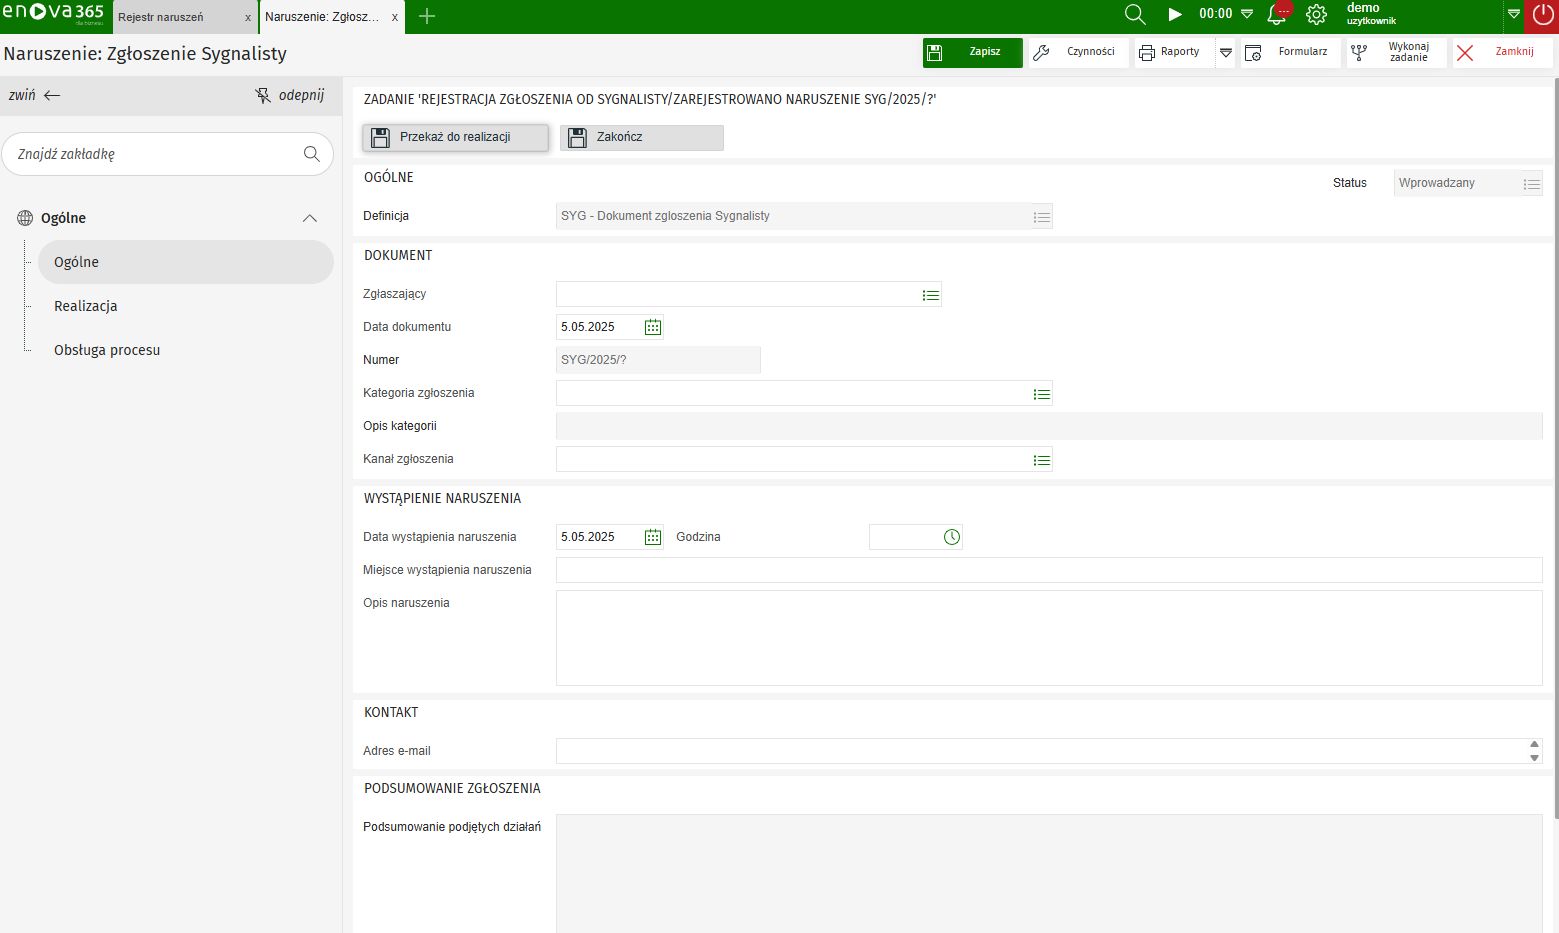Select Realizacja in the sidebar
The width and height of the screenshot is (1559, 933).
[x=86, y=306]
